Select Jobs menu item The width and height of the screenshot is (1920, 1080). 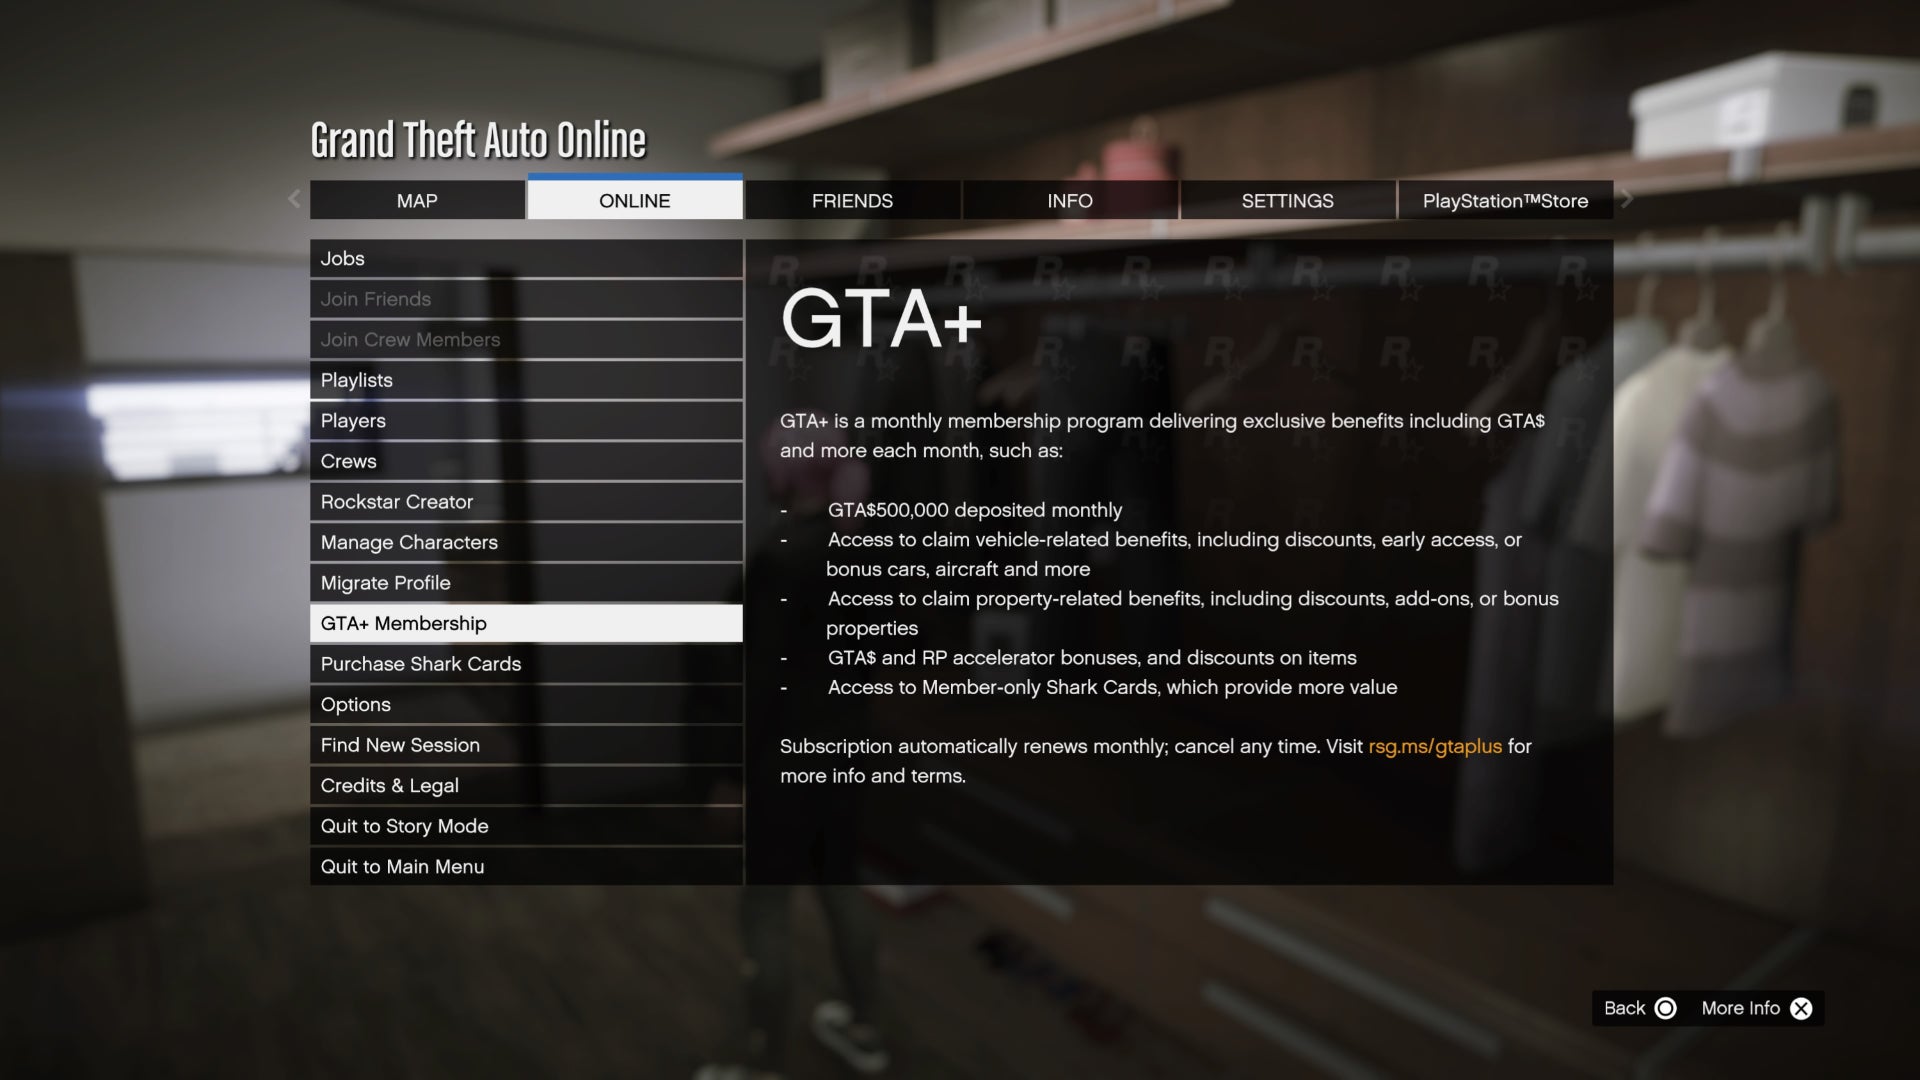pos(525,257)
